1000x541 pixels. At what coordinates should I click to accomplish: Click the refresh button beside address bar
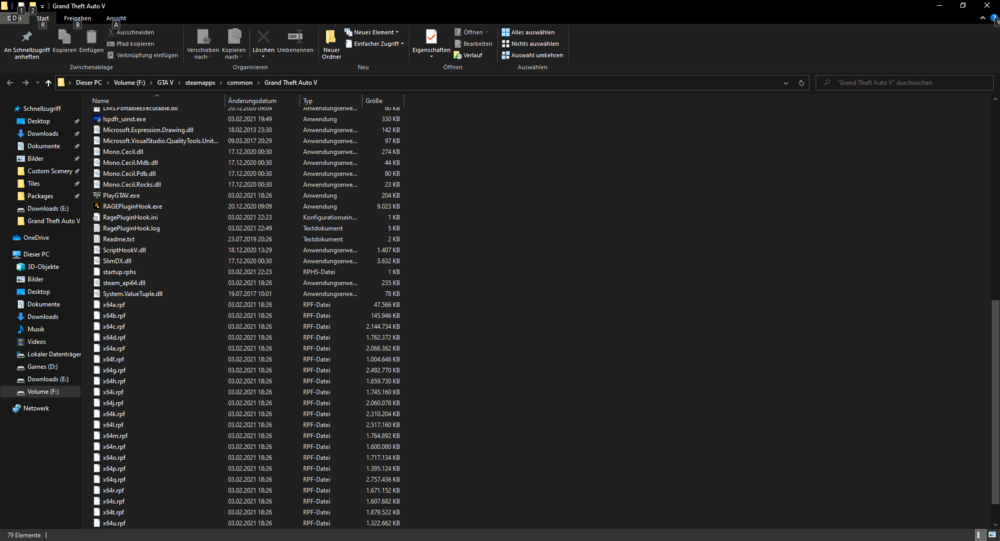pos(801,82)
